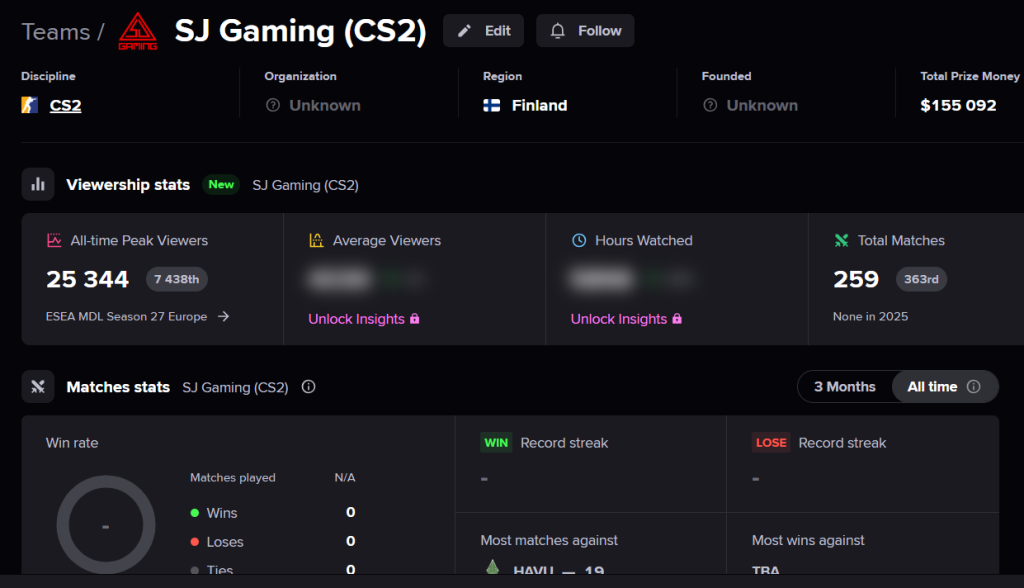Viewport: 1024px width, 588px height.
Task: Select the Most wins against label
Action: point(808,540)
